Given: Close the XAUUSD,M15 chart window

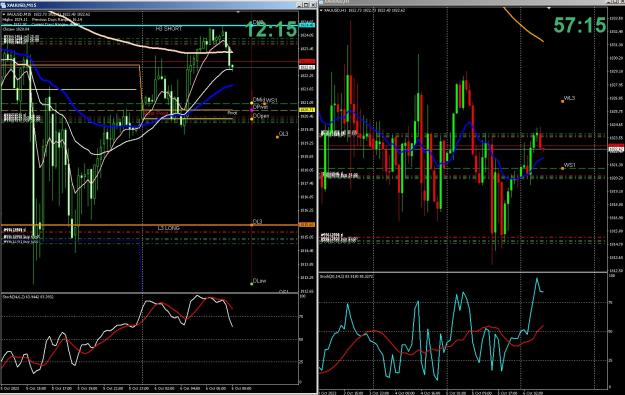Looking at the screenshot, I should (x=313, y=5).
